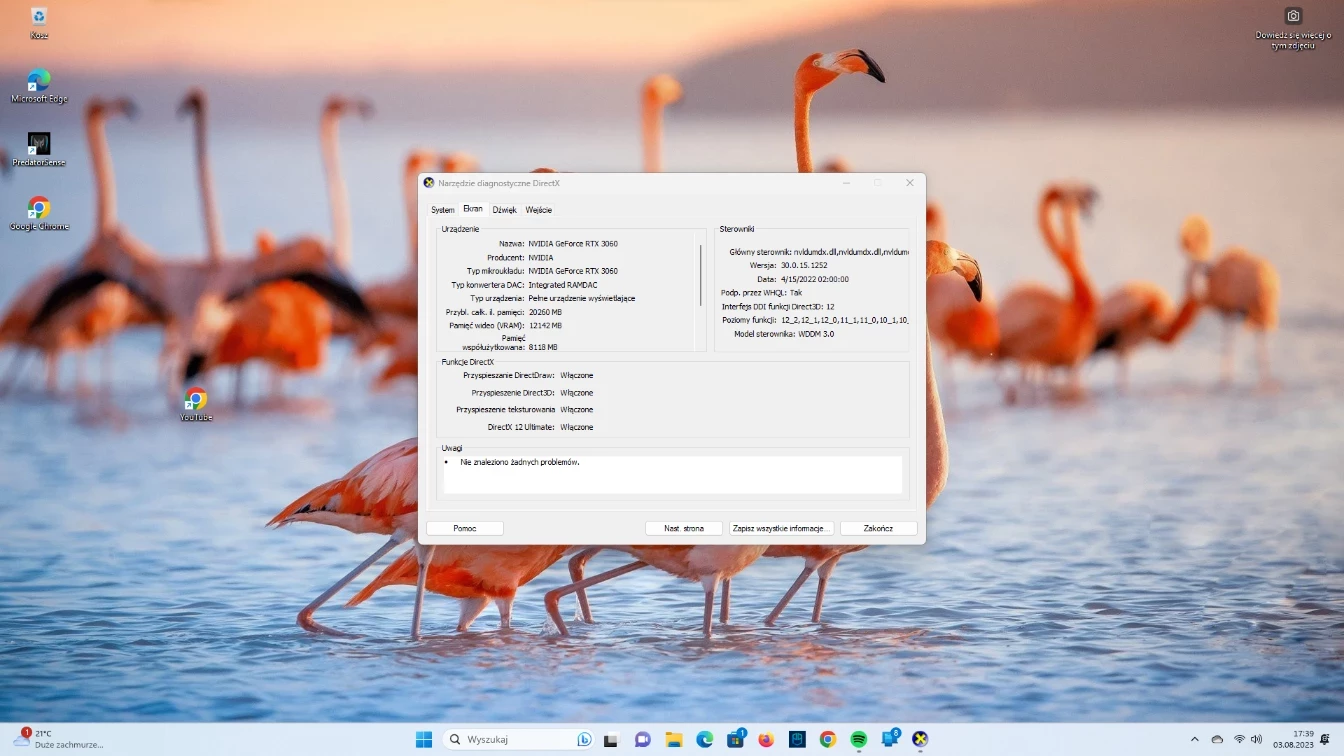This screenshot has height=756, width=1344.
Task: Open File Explorer from the taskbar
Action: click(674, 739)
